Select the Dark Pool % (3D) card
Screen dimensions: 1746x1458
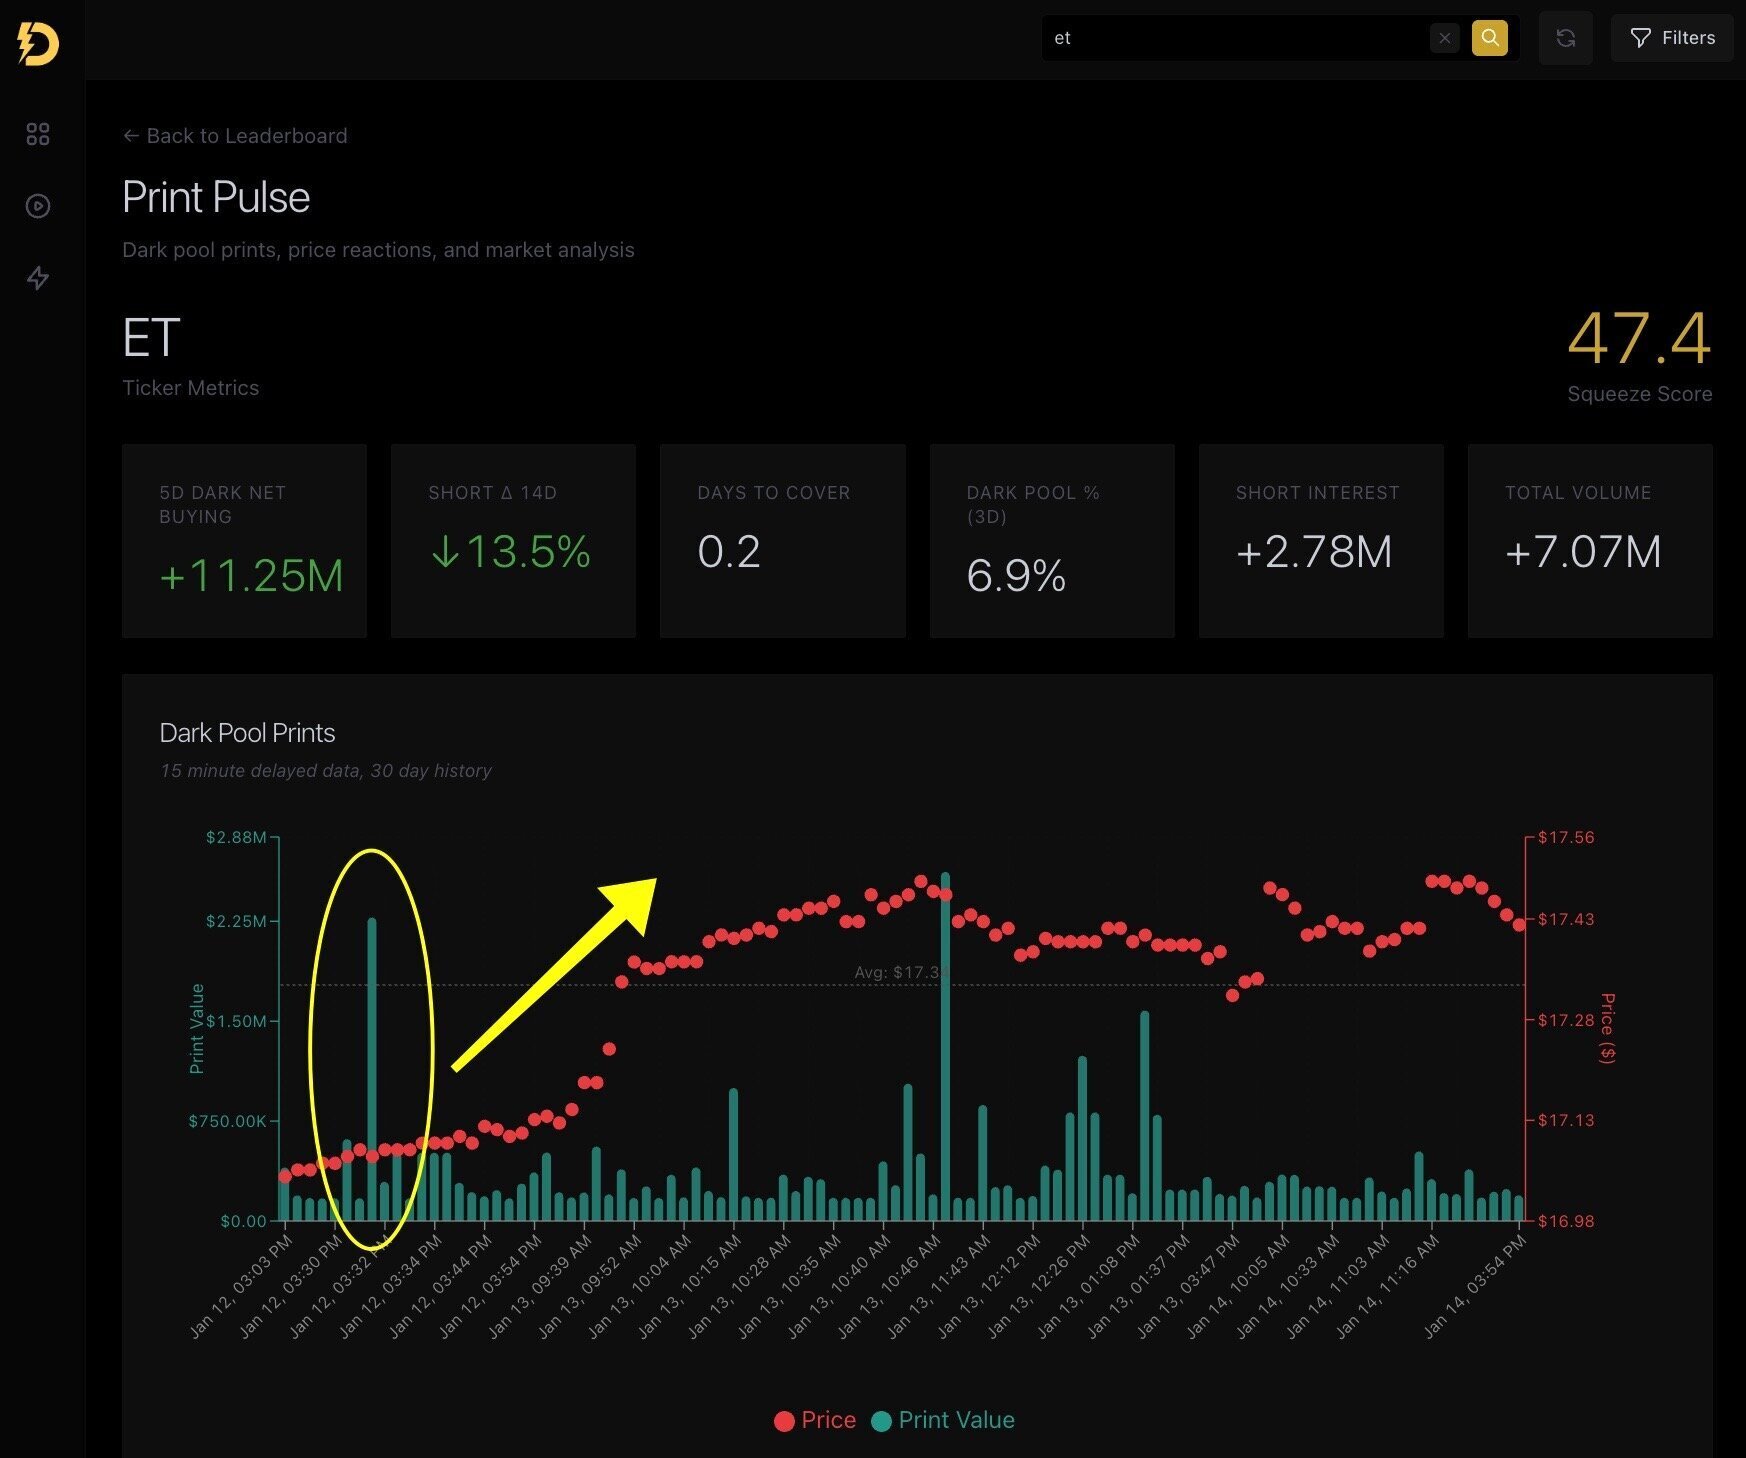pos(1051,541)
